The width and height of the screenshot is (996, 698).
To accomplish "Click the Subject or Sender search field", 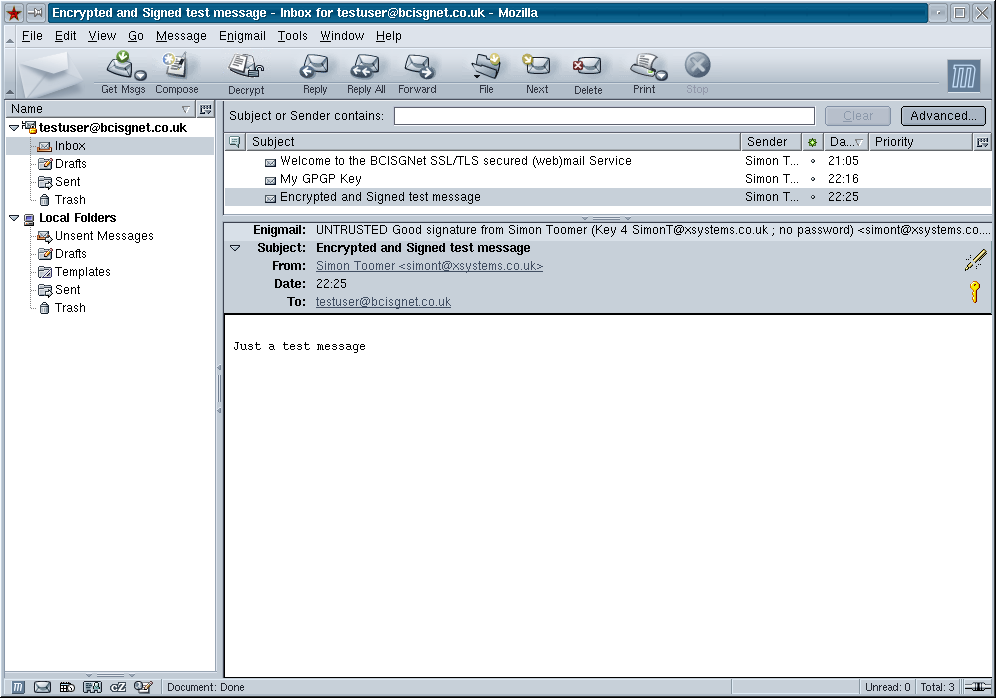I will 604,116.
